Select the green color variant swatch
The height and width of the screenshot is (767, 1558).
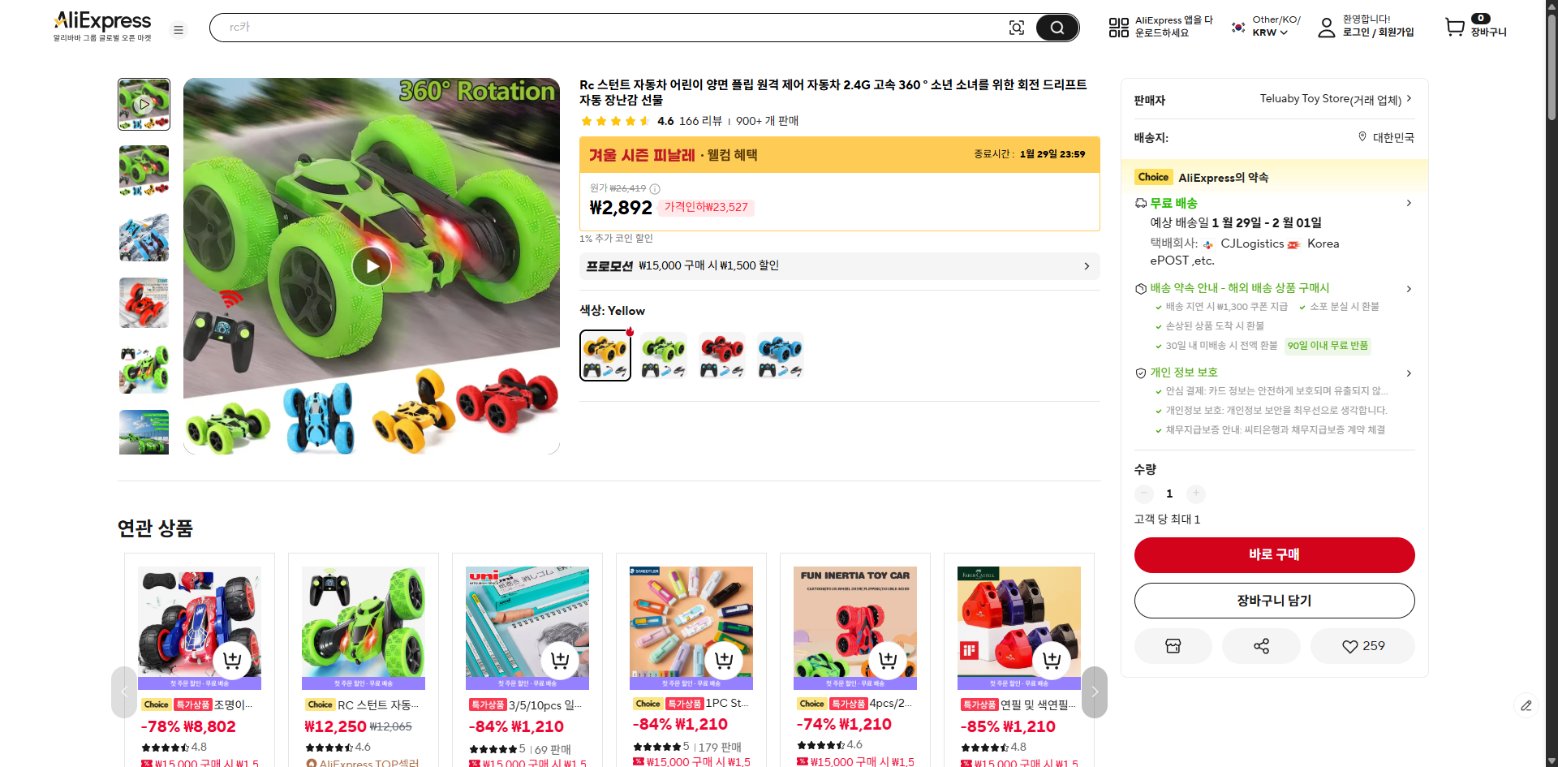[x=663, y=356]
